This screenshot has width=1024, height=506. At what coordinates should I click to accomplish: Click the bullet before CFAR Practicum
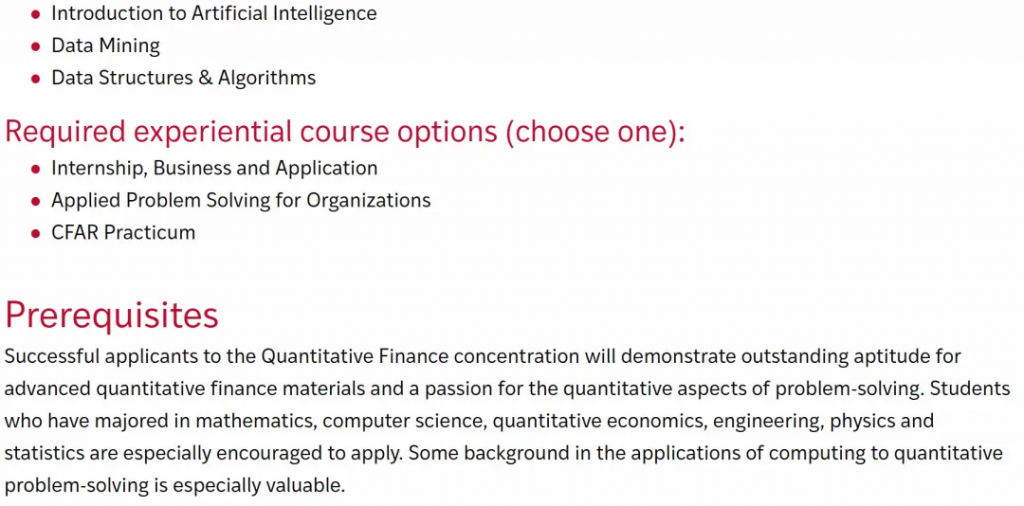click(36, 233)
